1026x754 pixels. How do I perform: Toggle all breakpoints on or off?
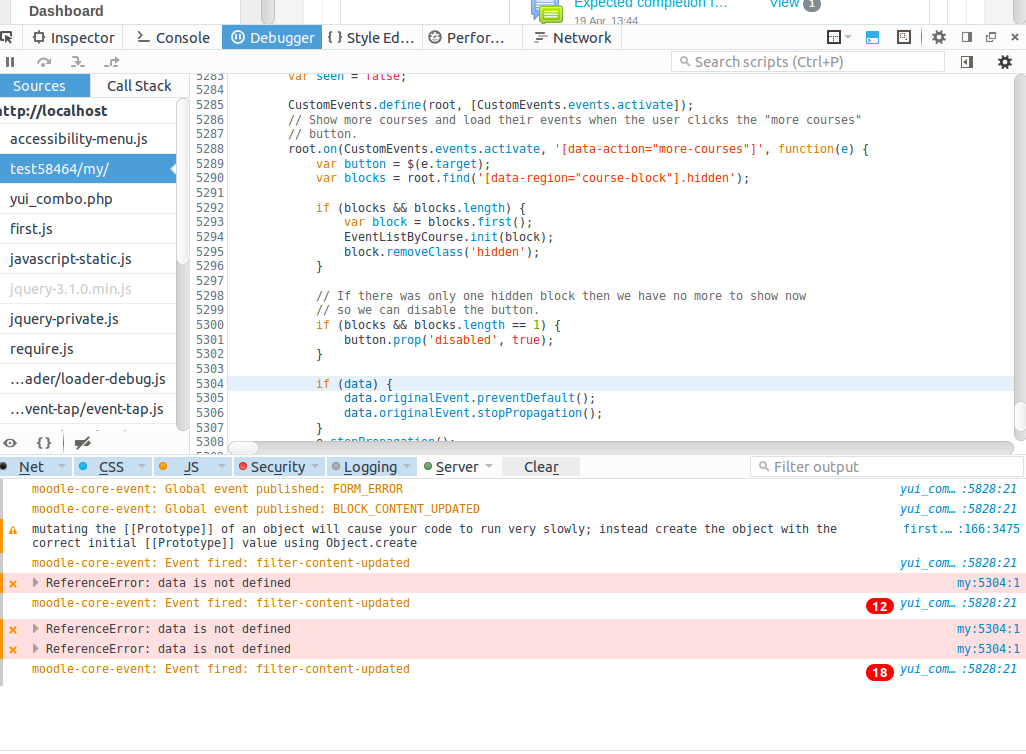82,443
